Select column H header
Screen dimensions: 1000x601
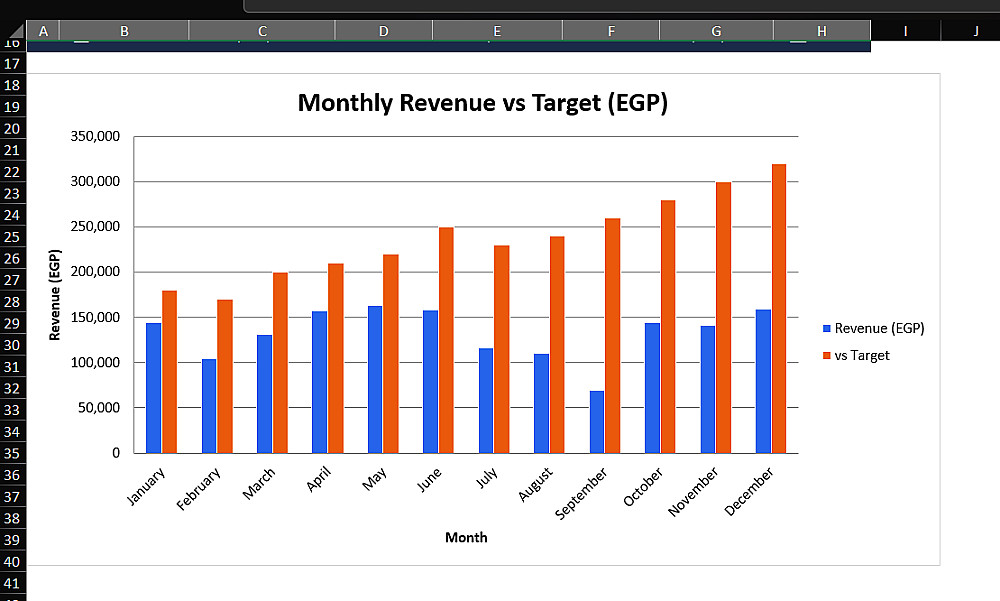pos(822,31)
